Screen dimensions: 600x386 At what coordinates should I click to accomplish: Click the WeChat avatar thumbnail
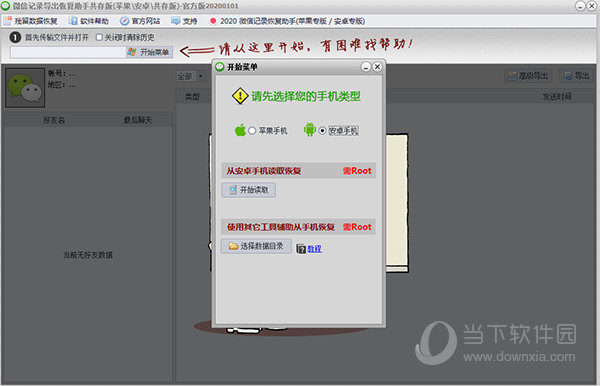[25, 88]
